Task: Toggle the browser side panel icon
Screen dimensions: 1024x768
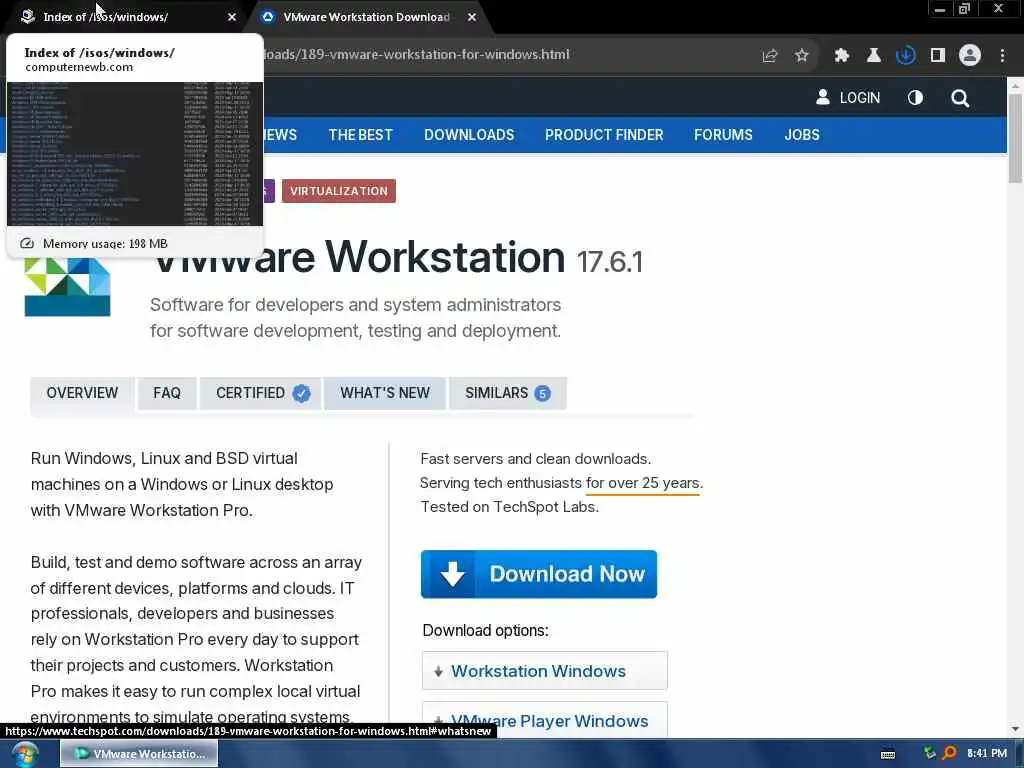Action: coord(938,56)
